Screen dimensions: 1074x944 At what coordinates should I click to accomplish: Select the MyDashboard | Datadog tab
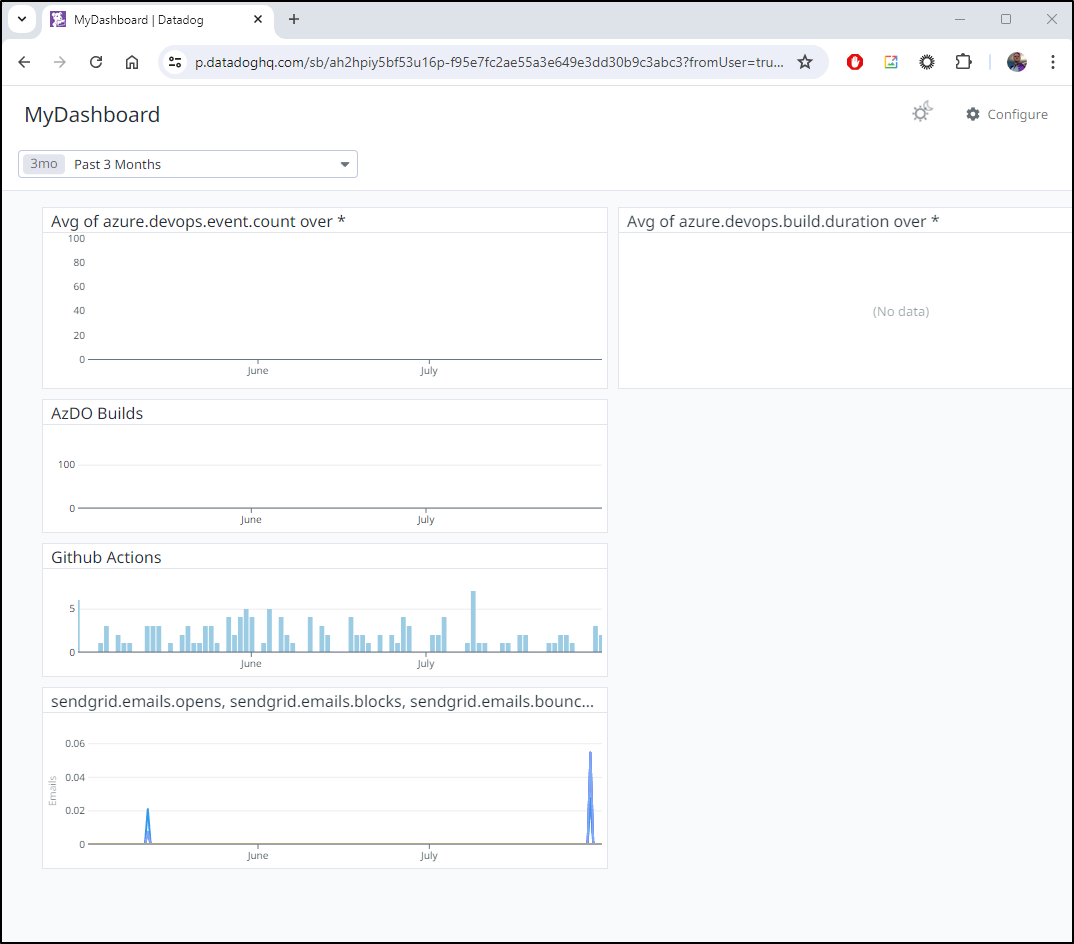pyautogui.click(x=158, y=20)
